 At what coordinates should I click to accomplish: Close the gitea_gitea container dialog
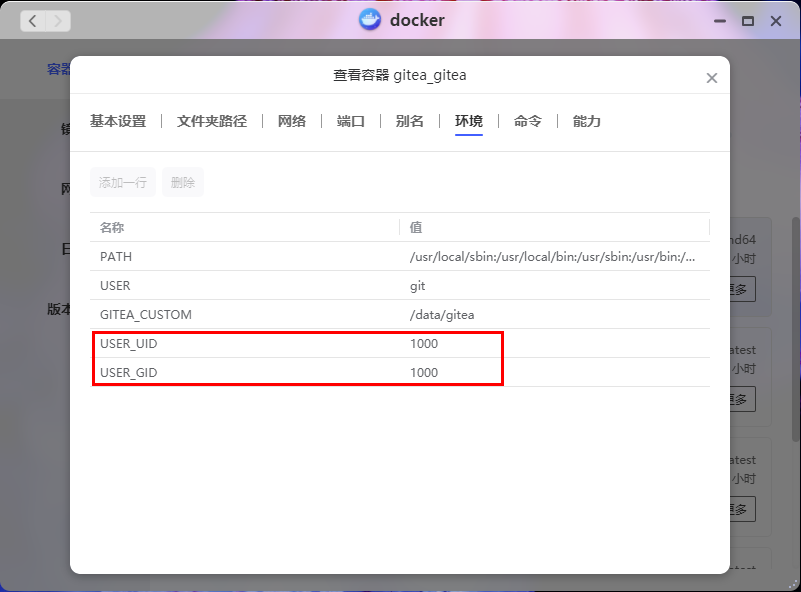coord(712,78)
